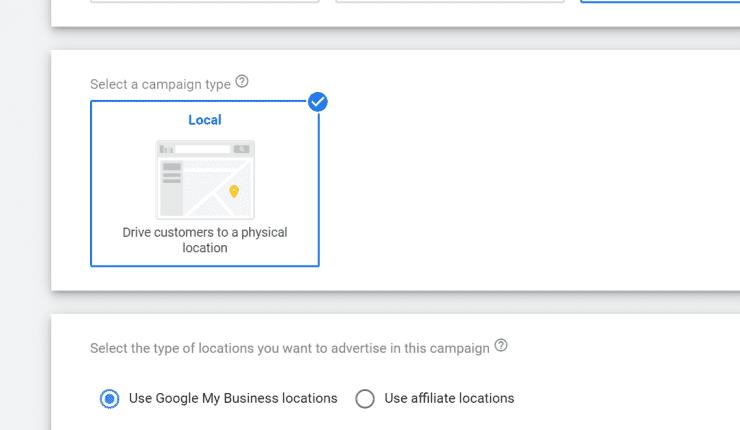This screenshot has height=430, width=740.
Task: Click the "Use Google My Business locations" label
Action: 233,398
